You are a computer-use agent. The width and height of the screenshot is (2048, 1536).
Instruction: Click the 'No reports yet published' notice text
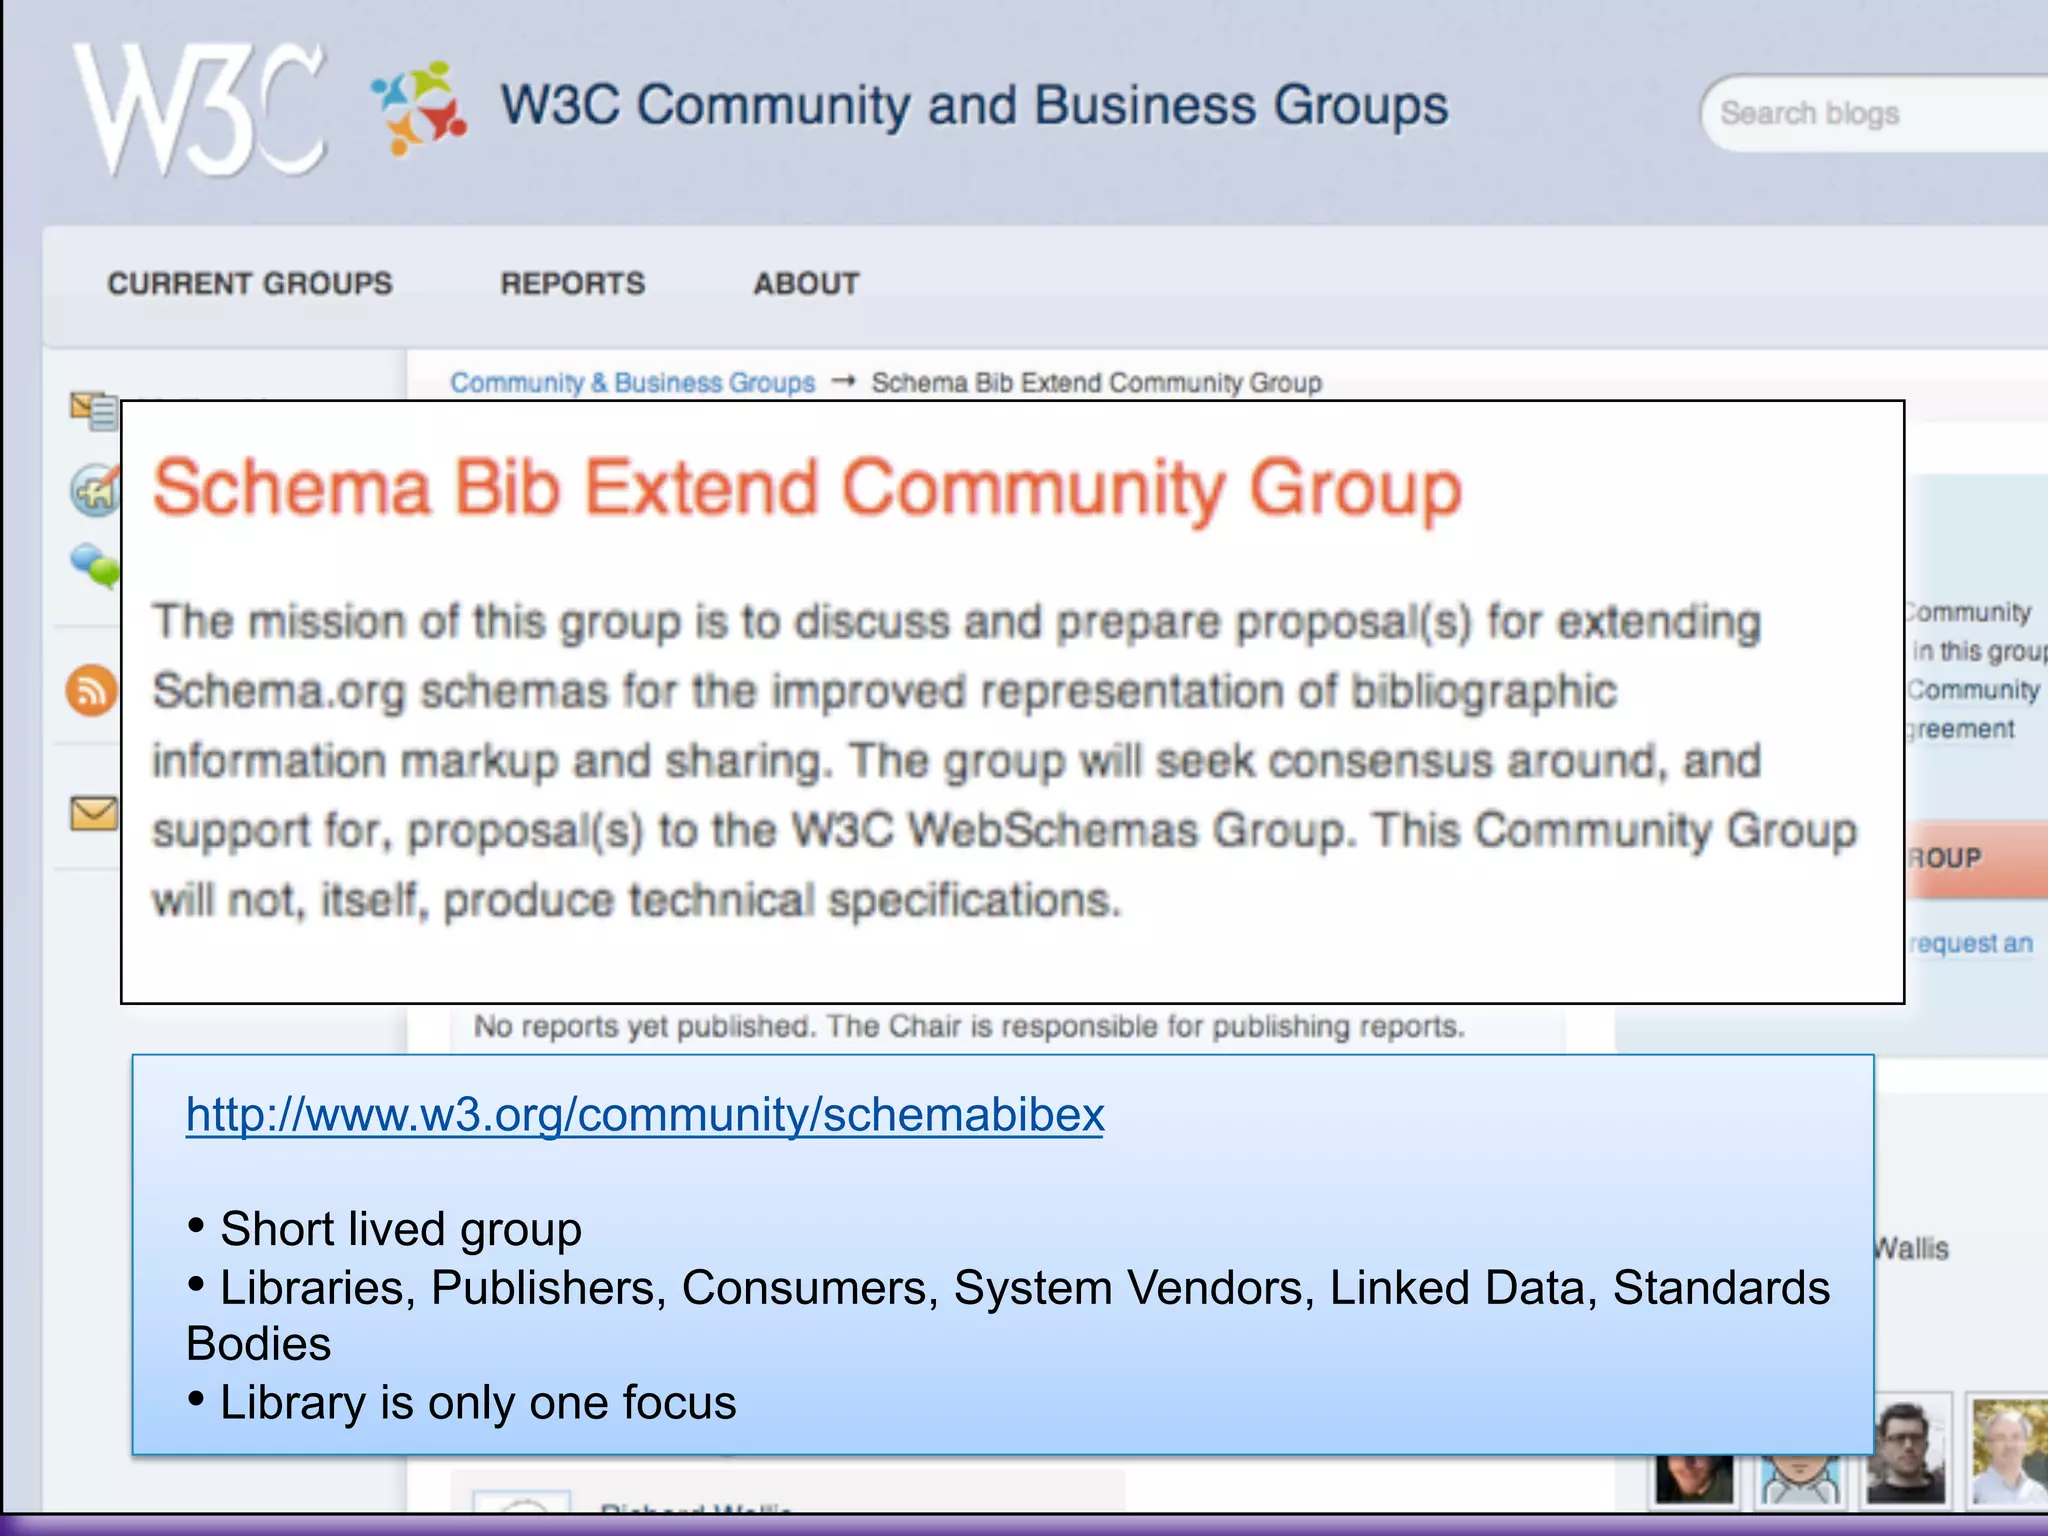(968, 1026)
